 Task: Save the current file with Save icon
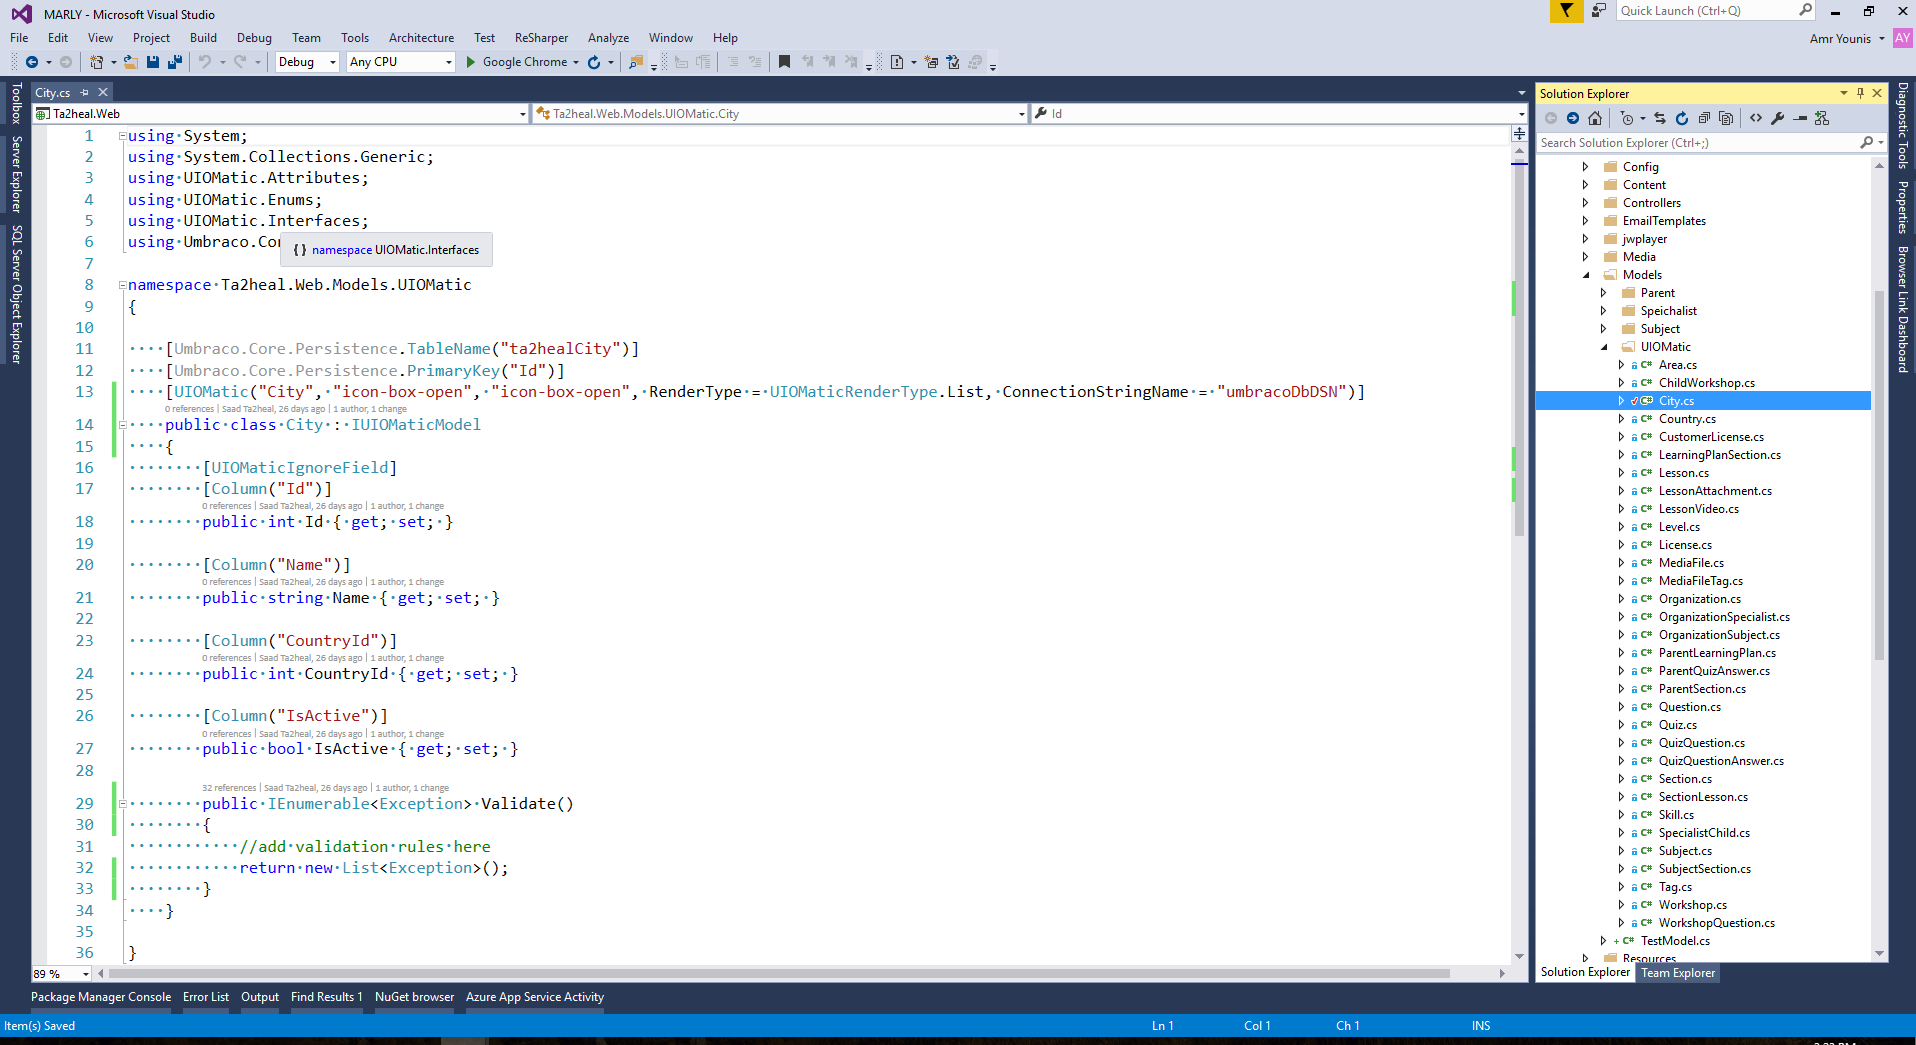click(x=153, y=62)
